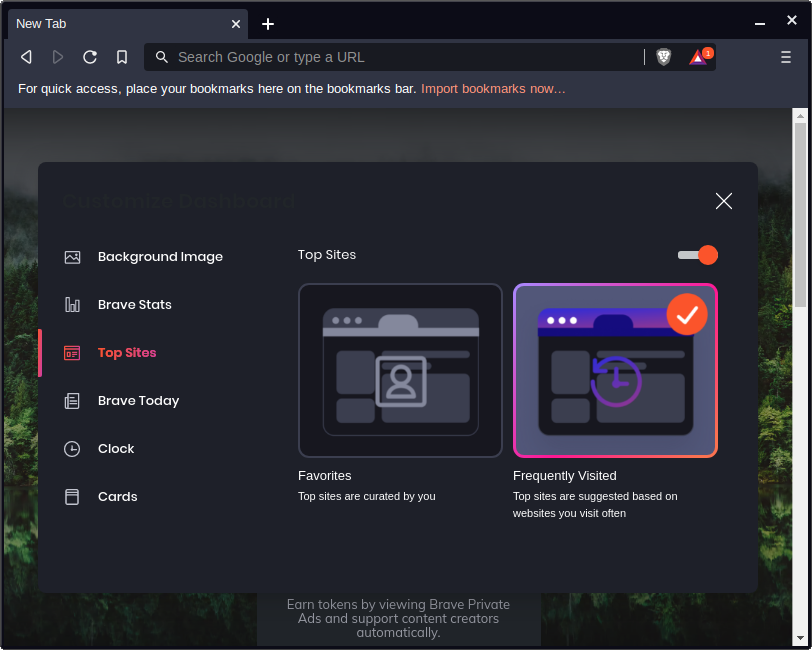Click the Brave Shields lion icon
Viewport: 812px width, 650px height.
coord(664,57)
